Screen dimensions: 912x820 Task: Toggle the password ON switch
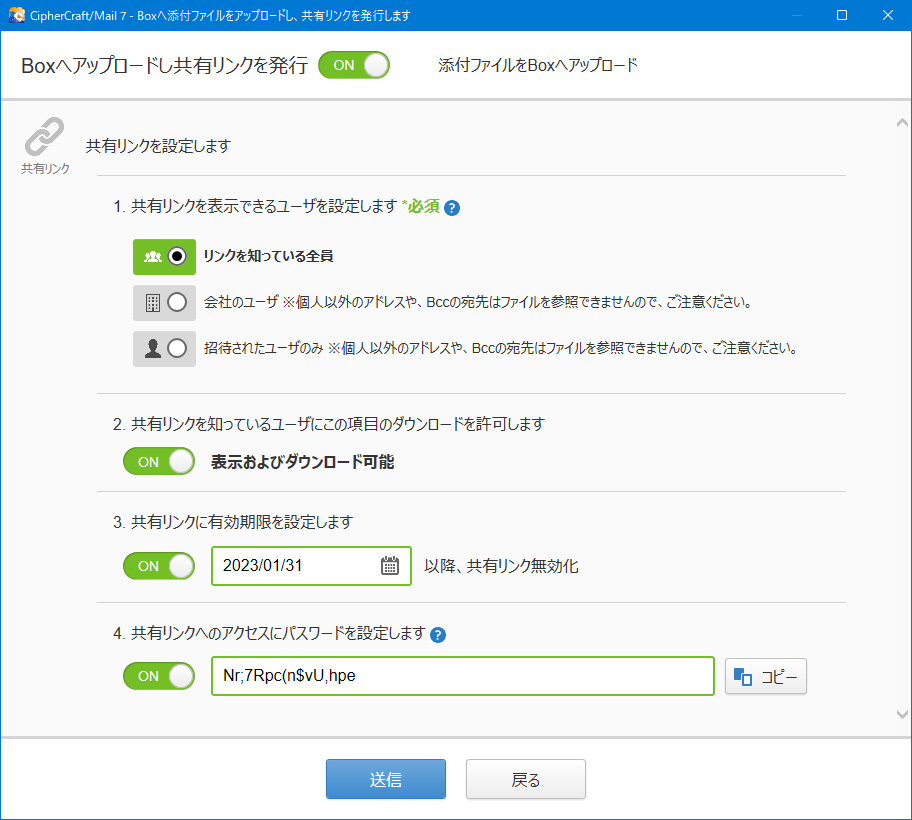pyautogui.click(x=159, y=676)
